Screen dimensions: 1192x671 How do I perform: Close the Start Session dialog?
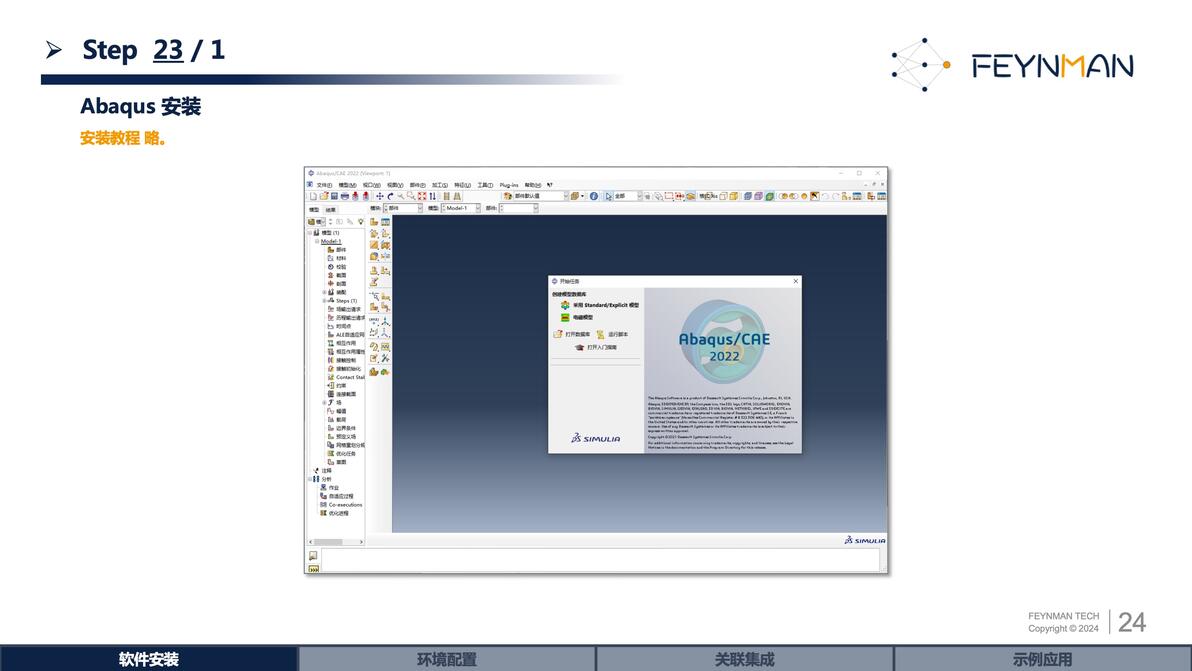[x=796, y=281]
